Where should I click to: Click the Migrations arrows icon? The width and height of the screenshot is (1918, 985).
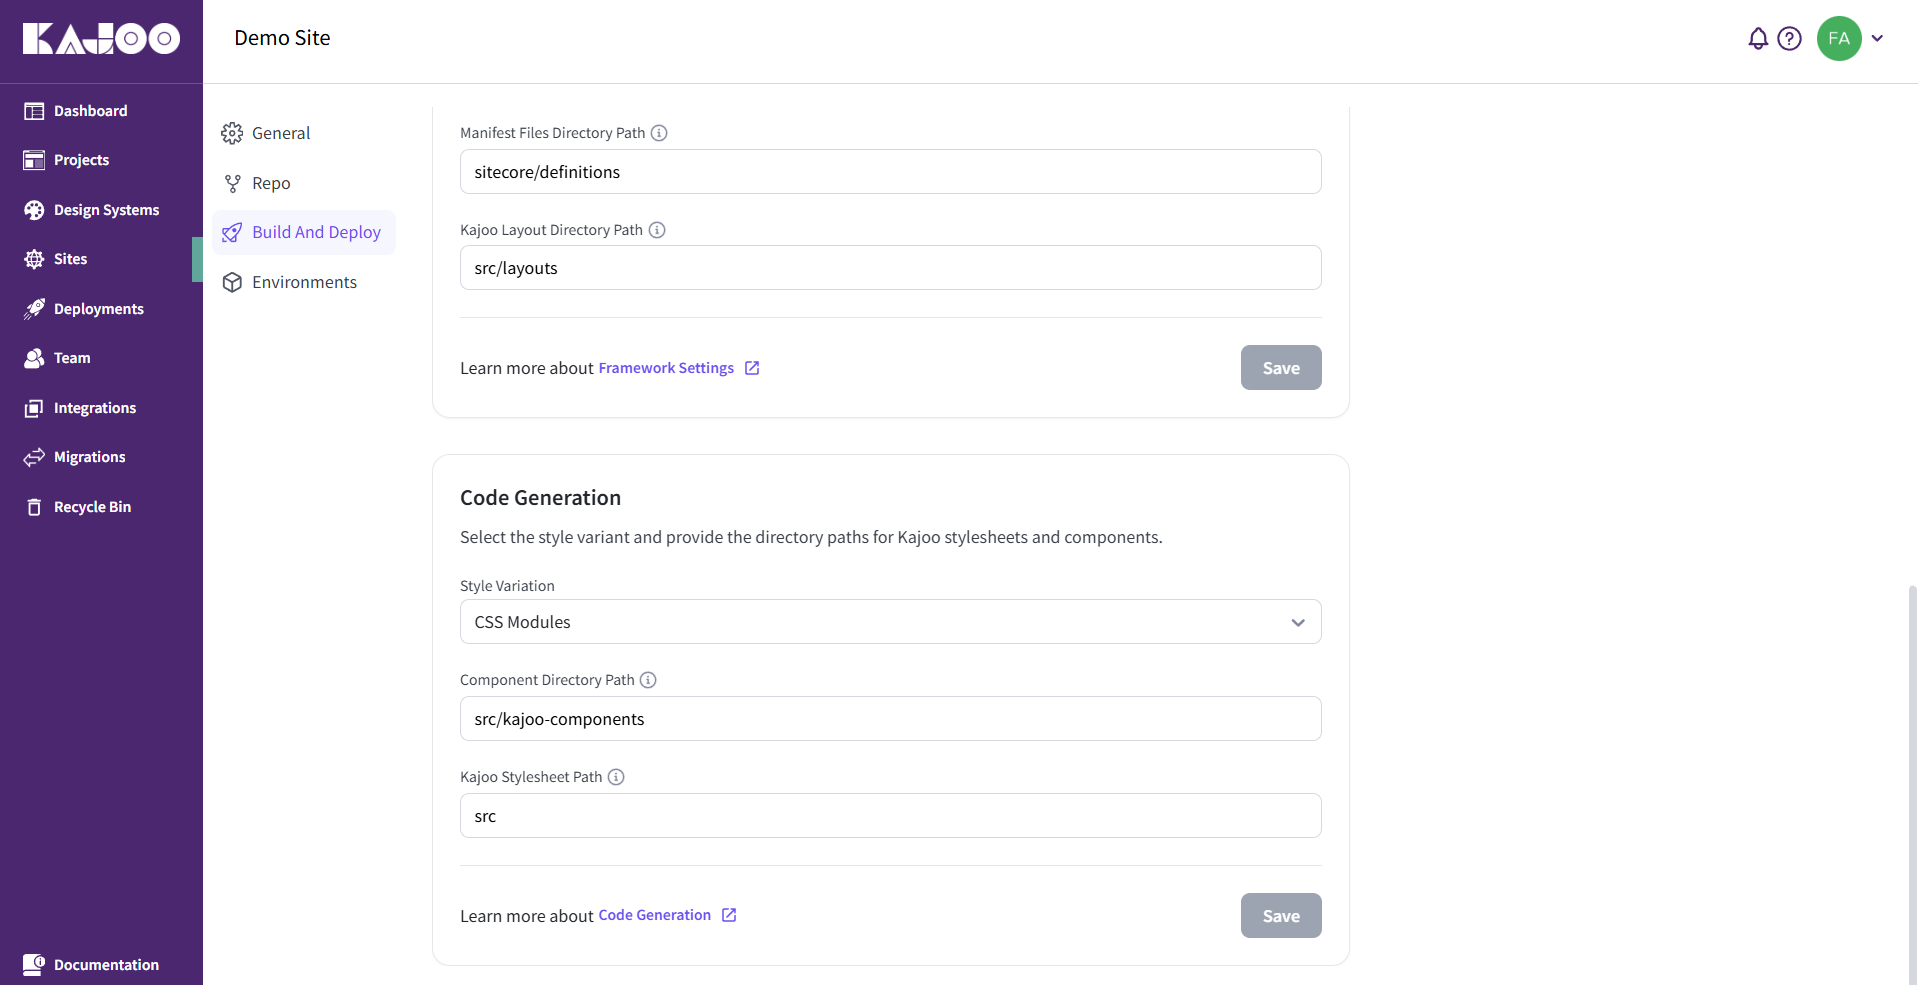pos(34,457)
